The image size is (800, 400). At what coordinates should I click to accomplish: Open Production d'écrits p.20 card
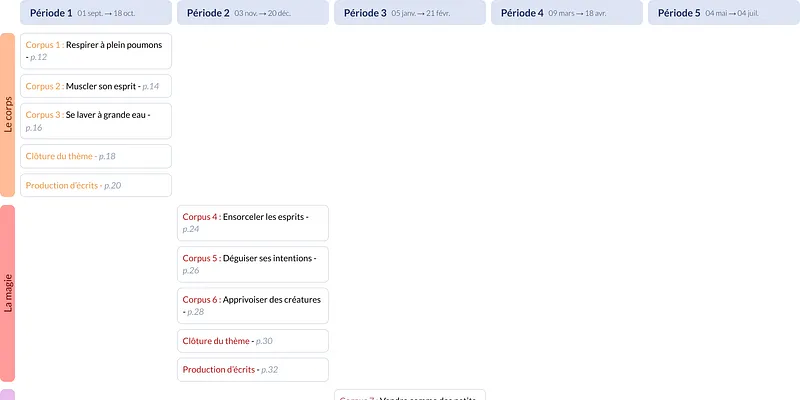click(96, 185)
